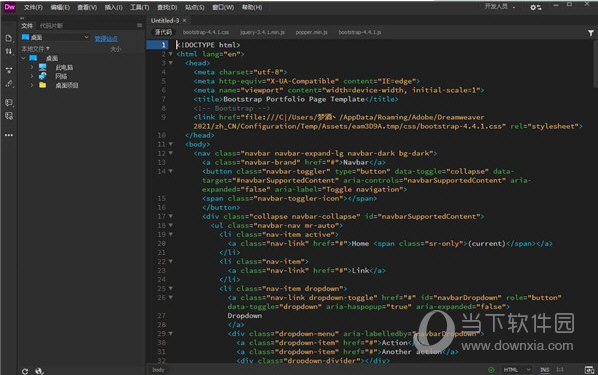Open the Help (帮助) menu
Screen dimensions: 598x375
252,7
